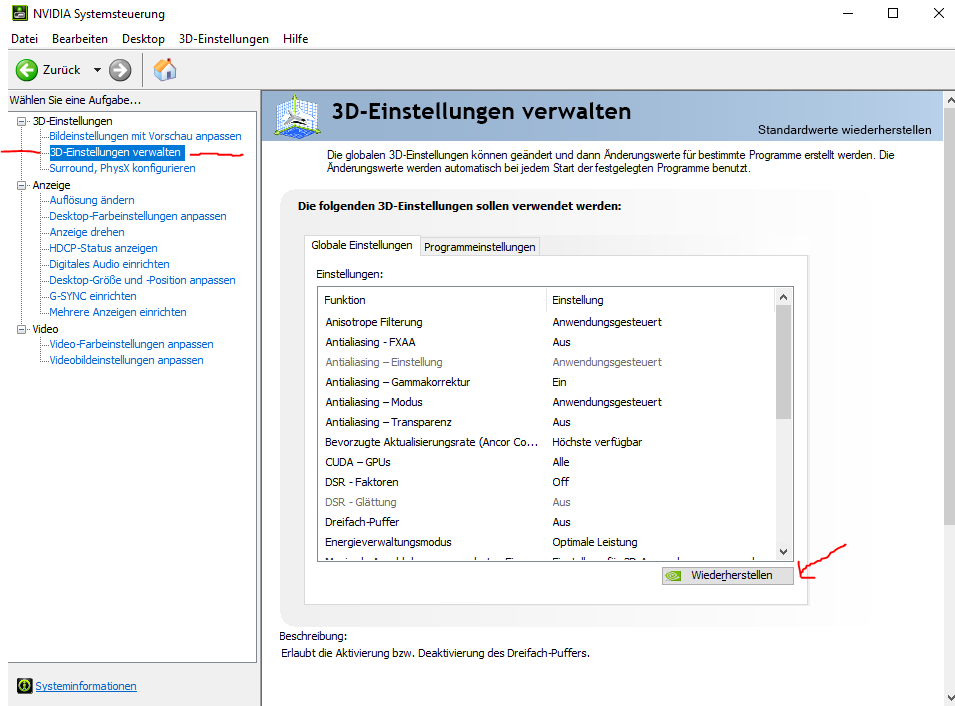Open HDCP-Status anzeigen
The height and width of the screenshot is (706, 955).
(104, 248)
